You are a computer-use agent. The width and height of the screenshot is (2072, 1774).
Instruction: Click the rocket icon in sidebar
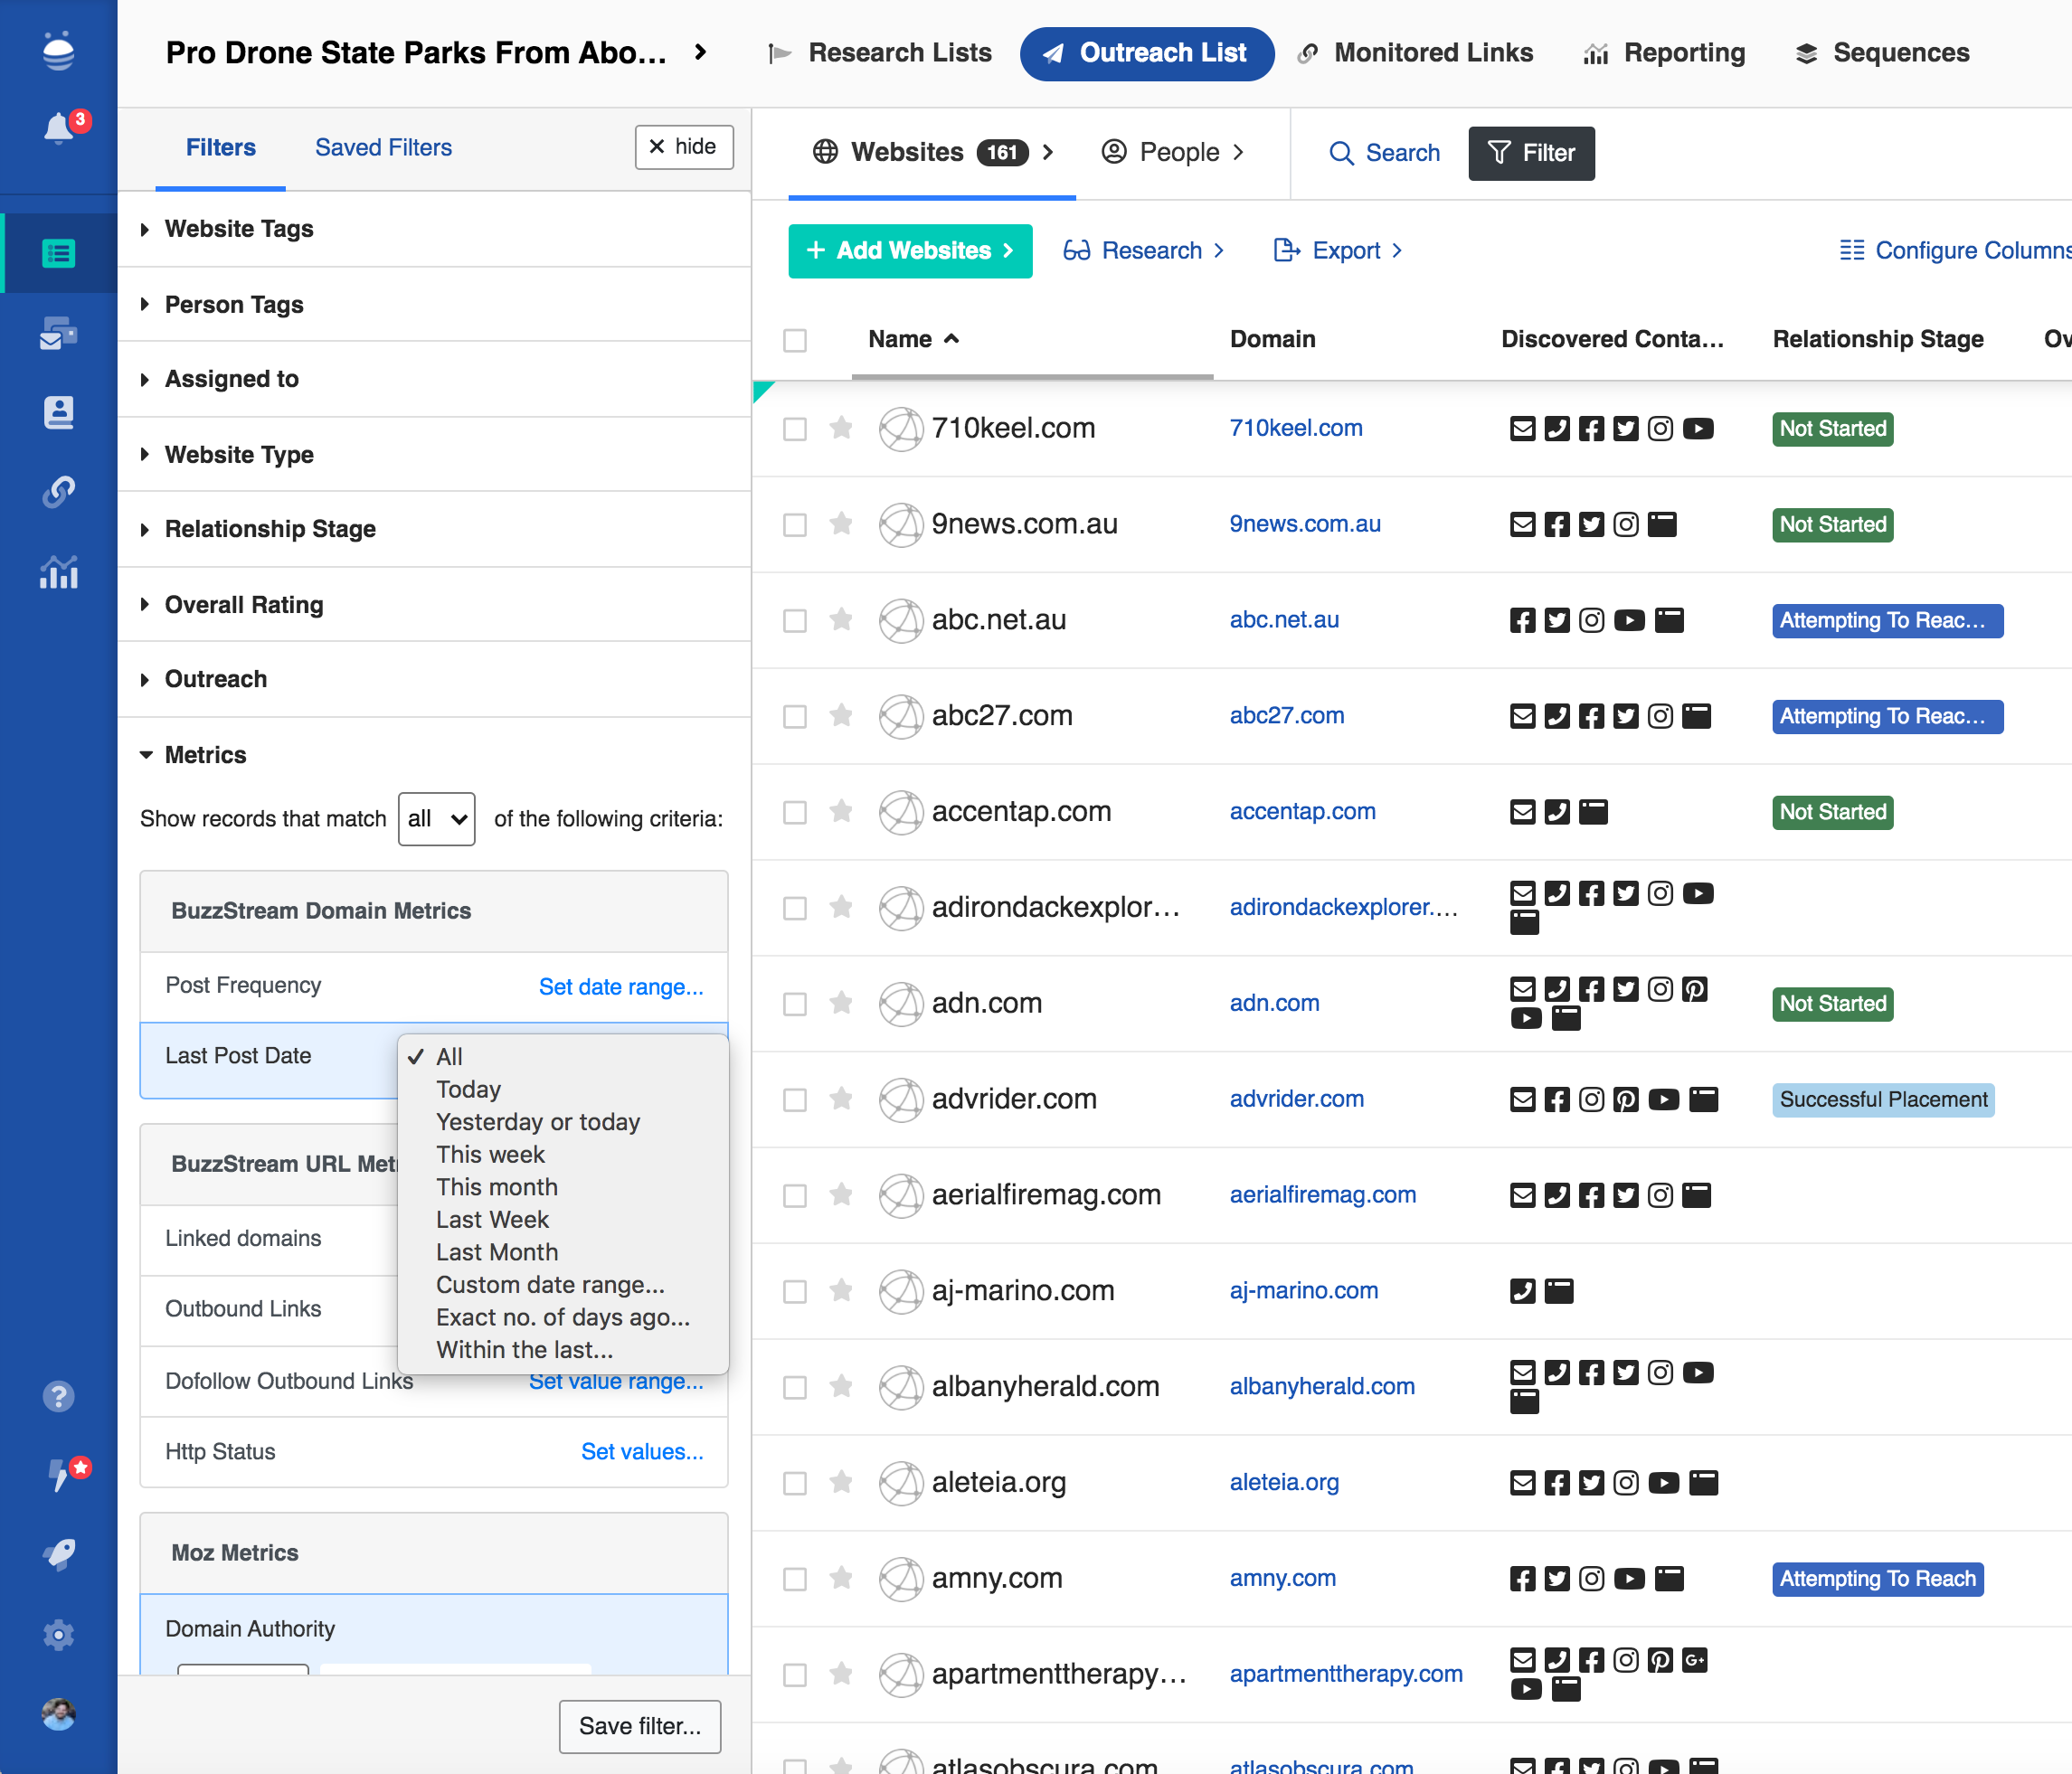click(x=58, y=1554)
